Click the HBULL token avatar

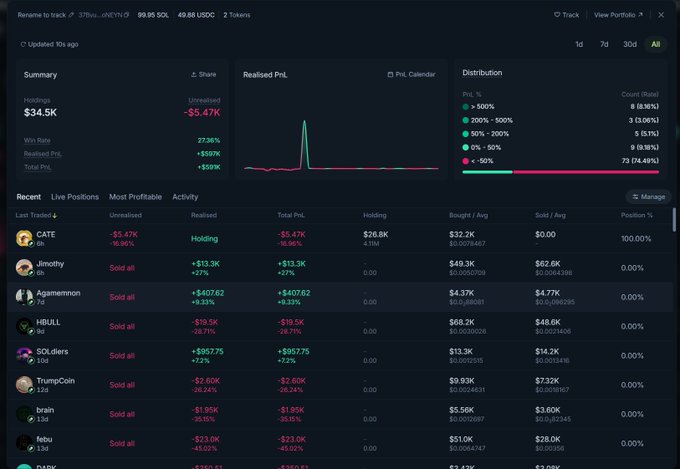tap(24, 326)
